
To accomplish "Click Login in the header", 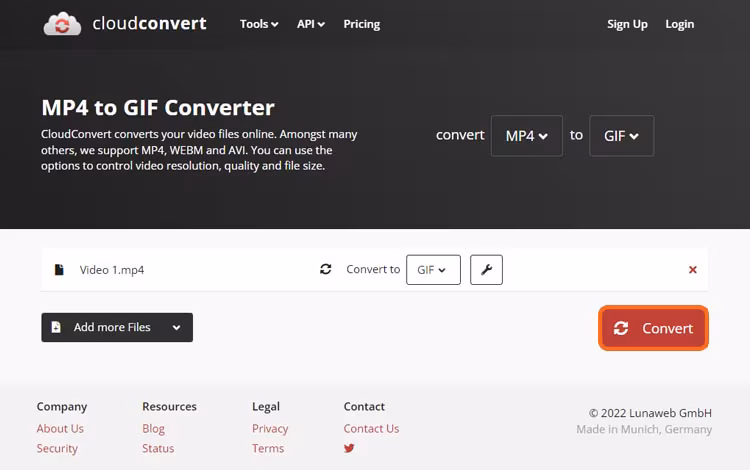I will click(679, 24).
